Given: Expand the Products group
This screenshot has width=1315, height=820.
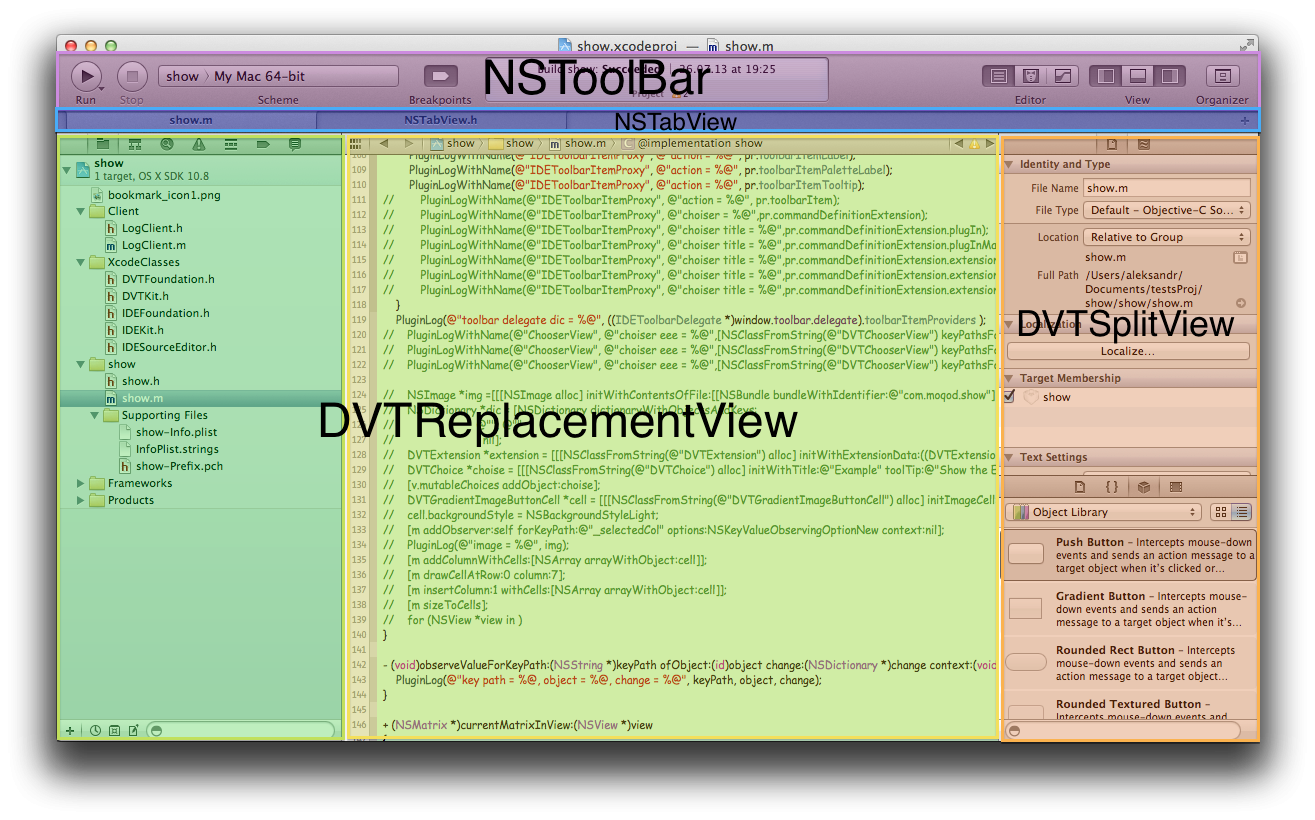Looking at the screenshot, I should 81,500.
